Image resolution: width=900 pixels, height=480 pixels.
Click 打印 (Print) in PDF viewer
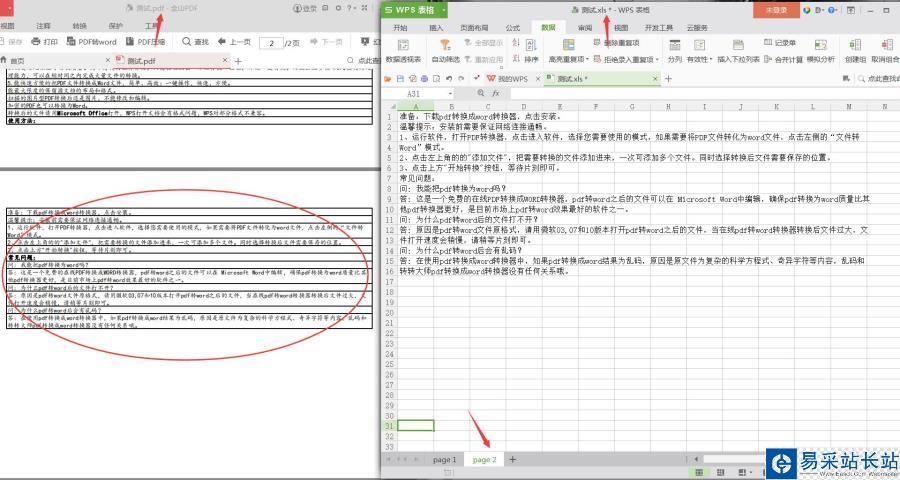[45, 42]
